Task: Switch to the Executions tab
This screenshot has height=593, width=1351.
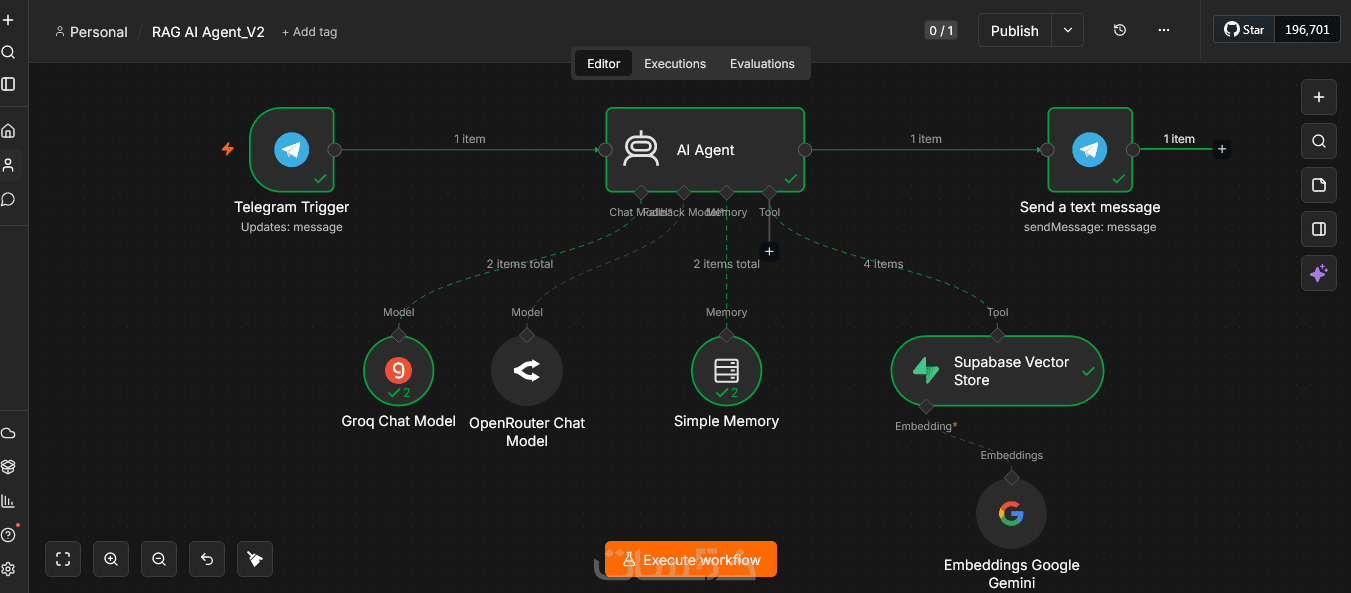Action: point(675,63)
